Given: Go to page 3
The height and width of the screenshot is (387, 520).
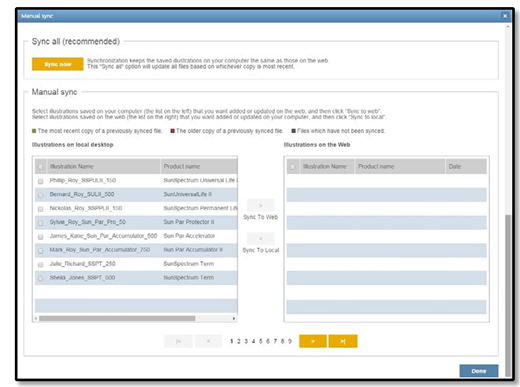Looking at the screenshot, I should (246, 341).
